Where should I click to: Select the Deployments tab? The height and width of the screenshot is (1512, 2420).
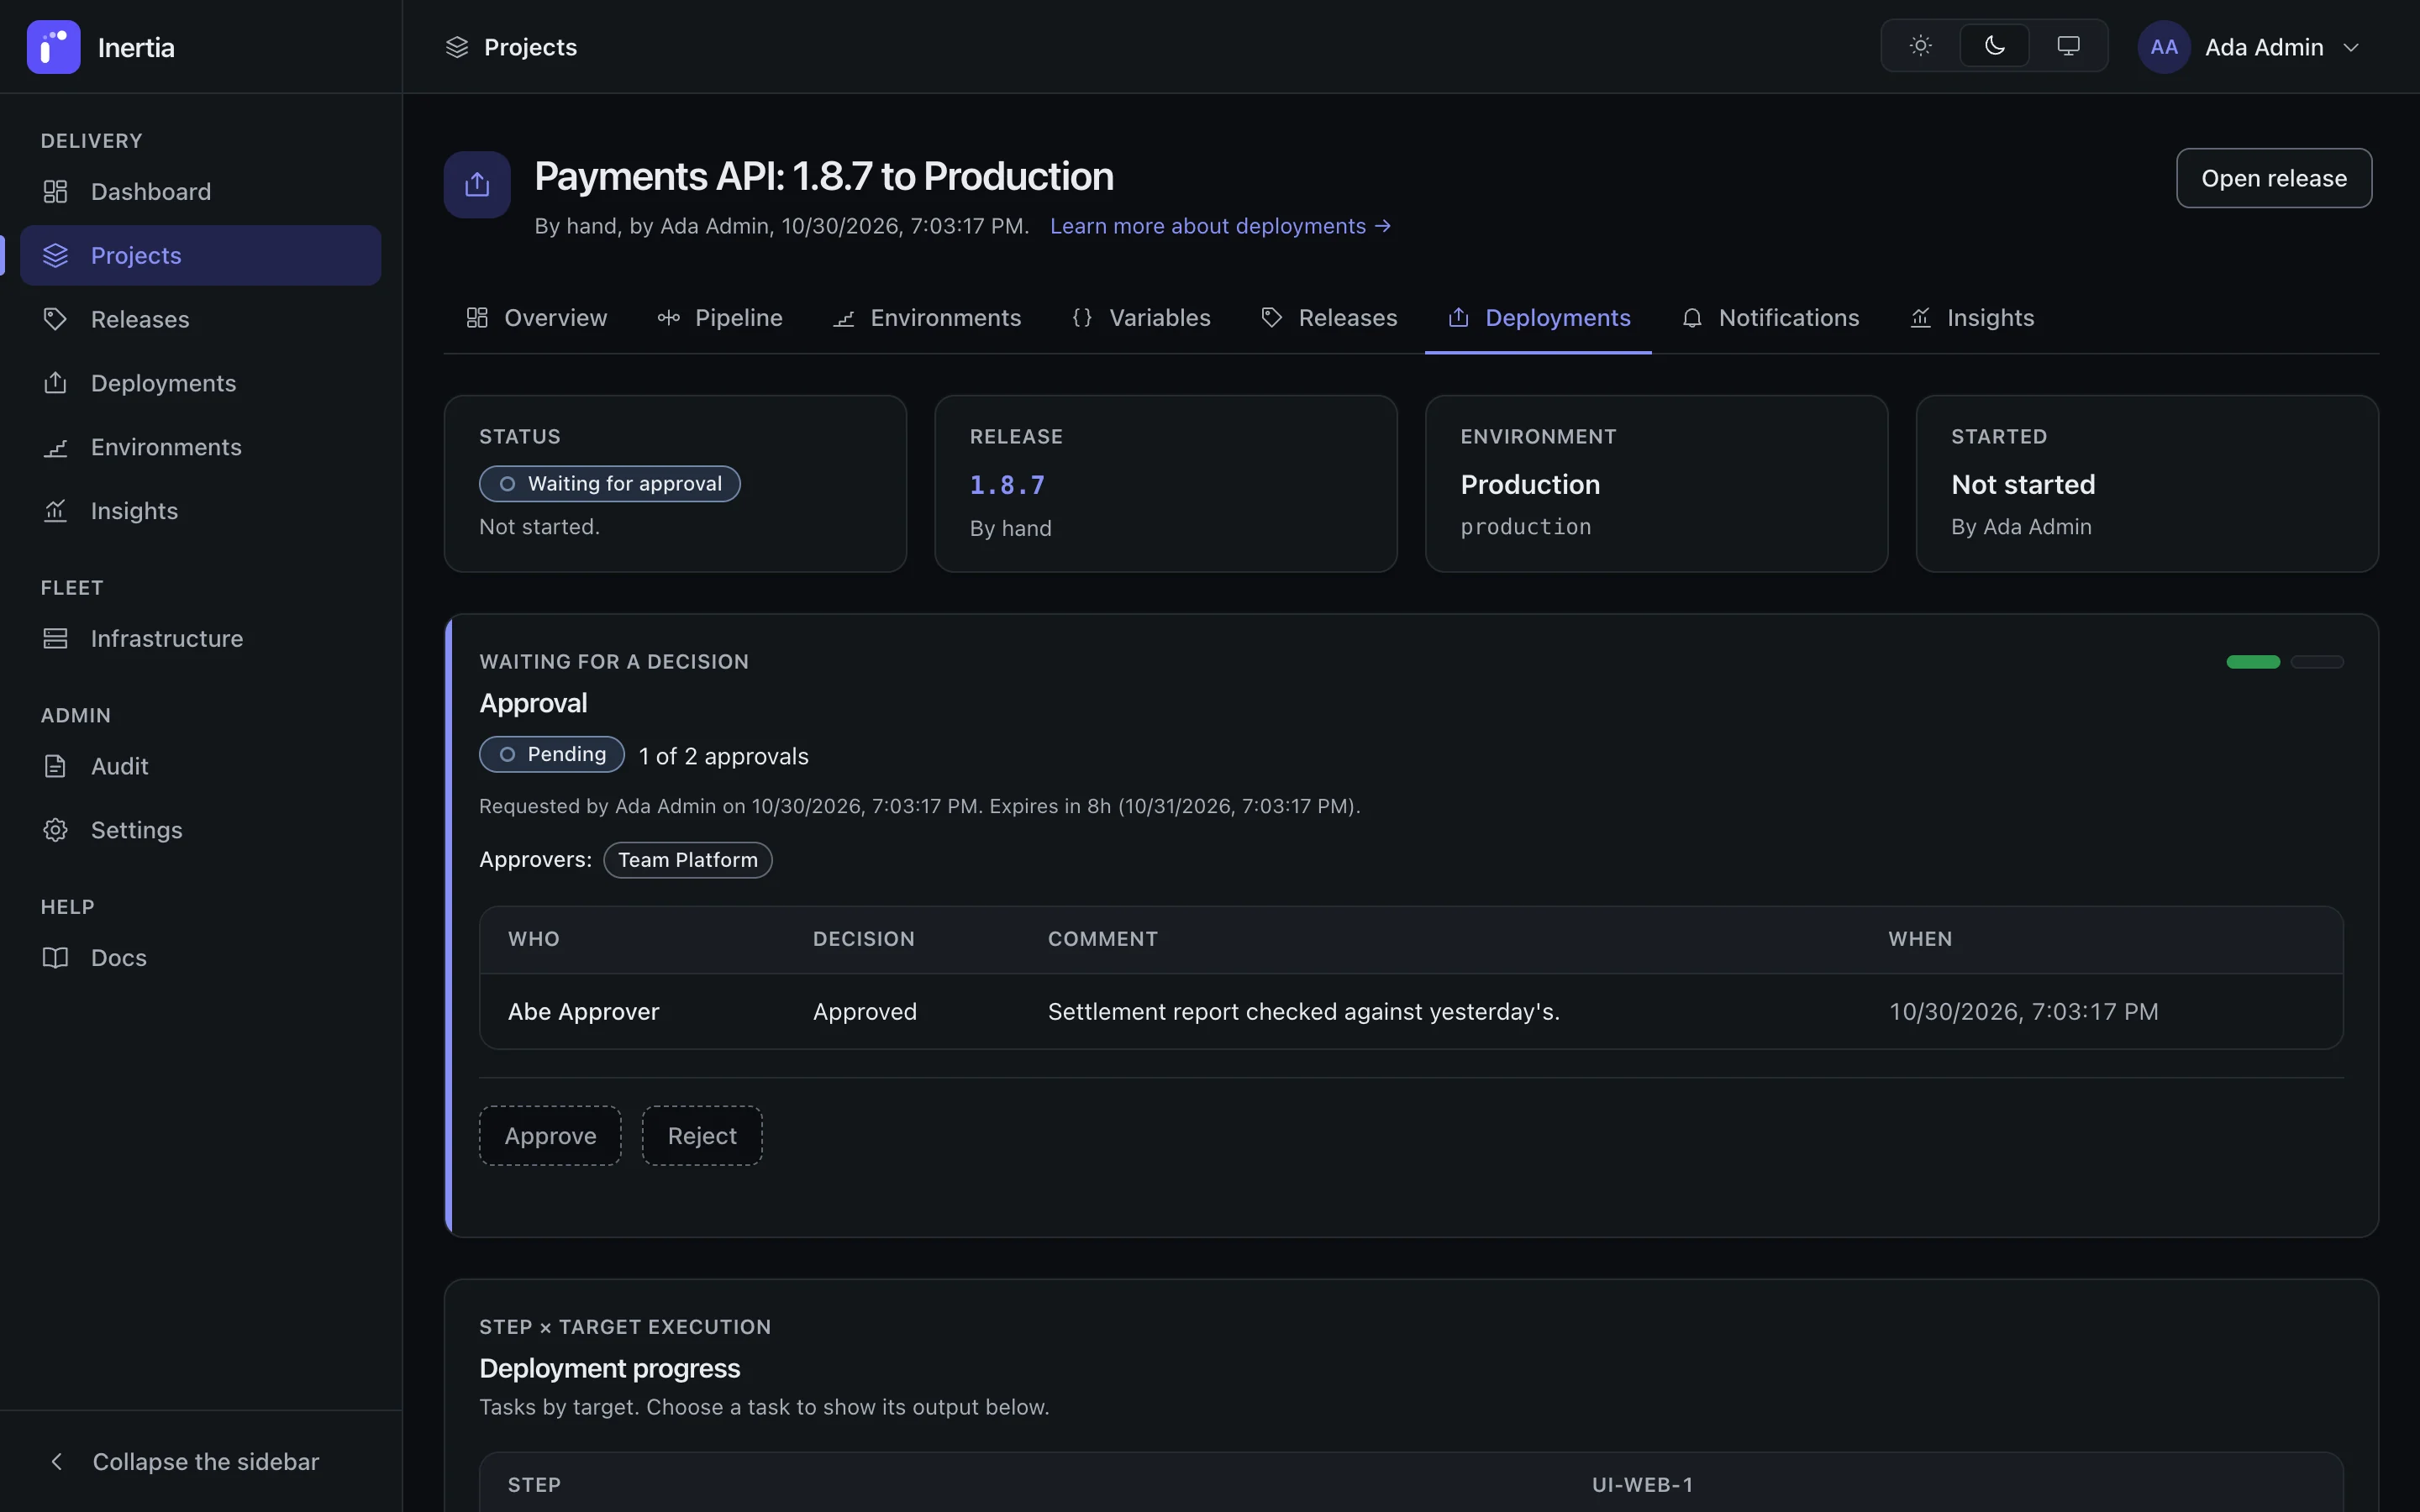(x=1539, y=318)
